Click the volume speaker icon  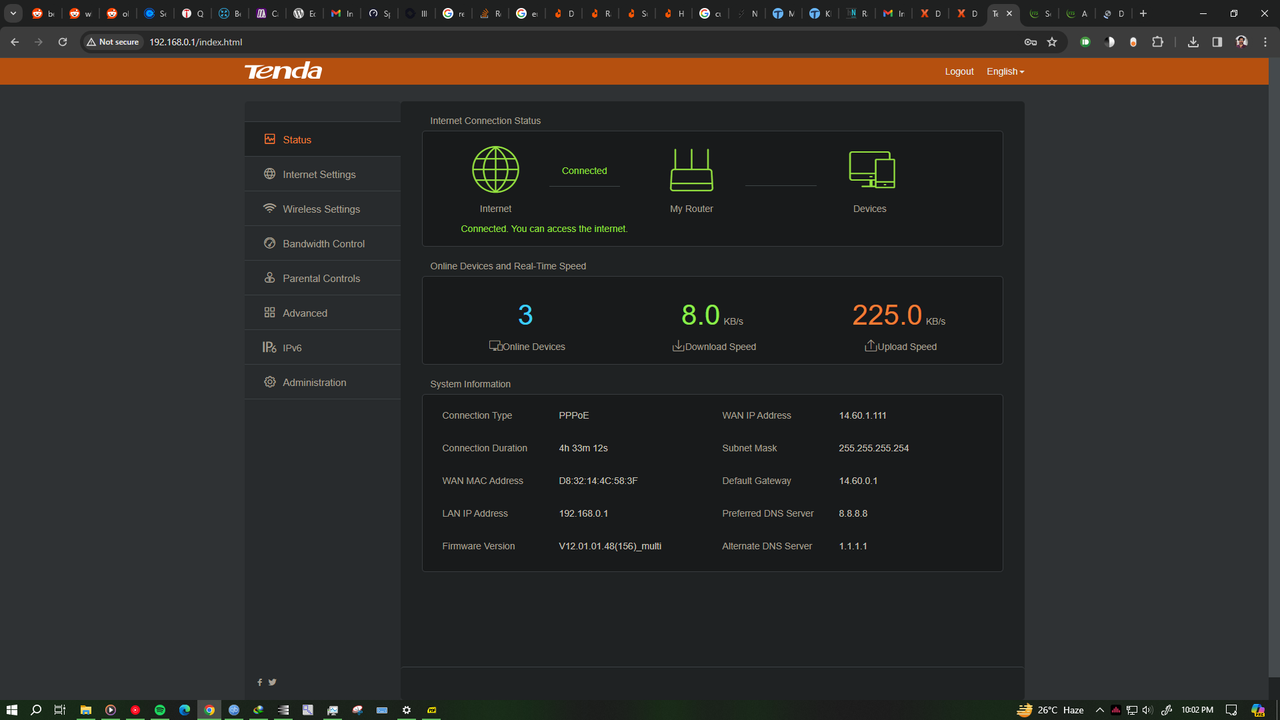pos(1148,710)
